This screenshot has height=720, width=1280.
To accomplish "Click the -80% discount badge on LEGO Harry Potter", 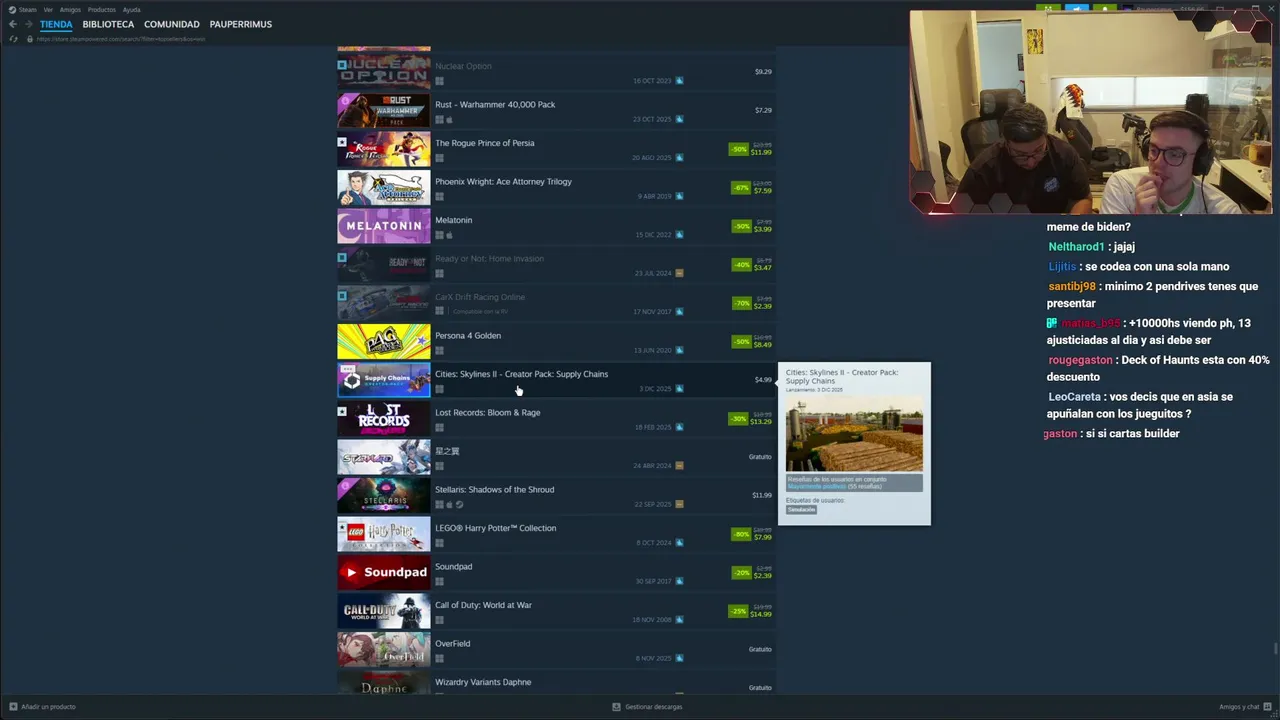I will click(x=741, y=534).
